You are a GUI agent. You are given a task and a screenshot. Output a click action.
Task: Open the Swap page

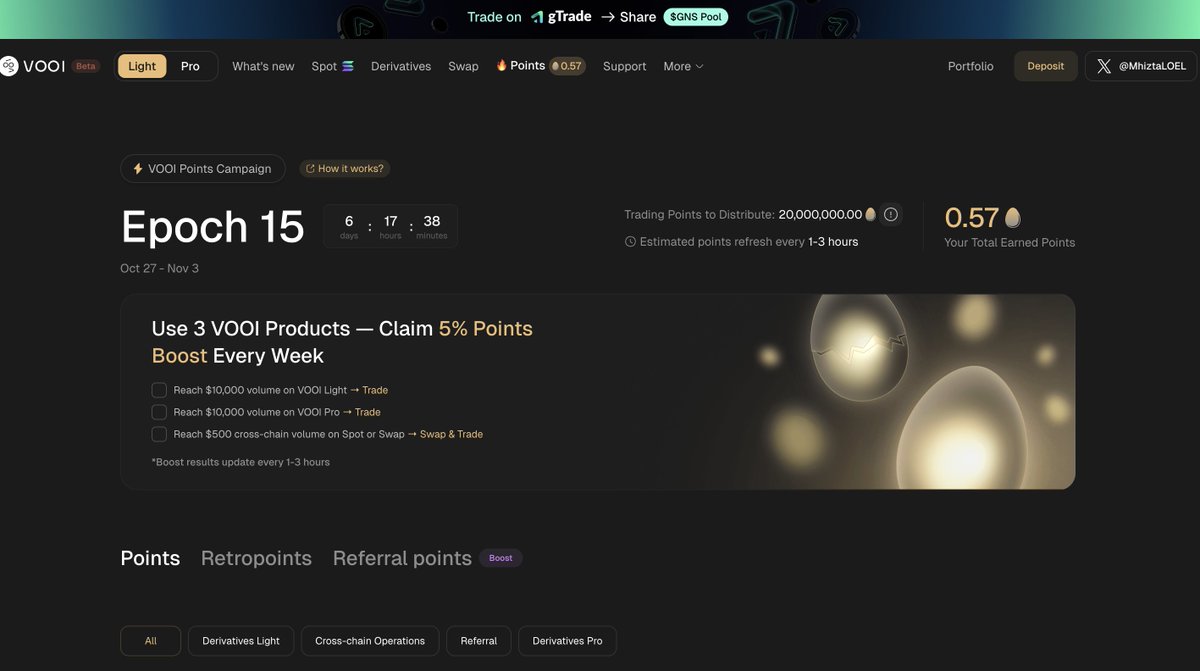tap(463, 66)
